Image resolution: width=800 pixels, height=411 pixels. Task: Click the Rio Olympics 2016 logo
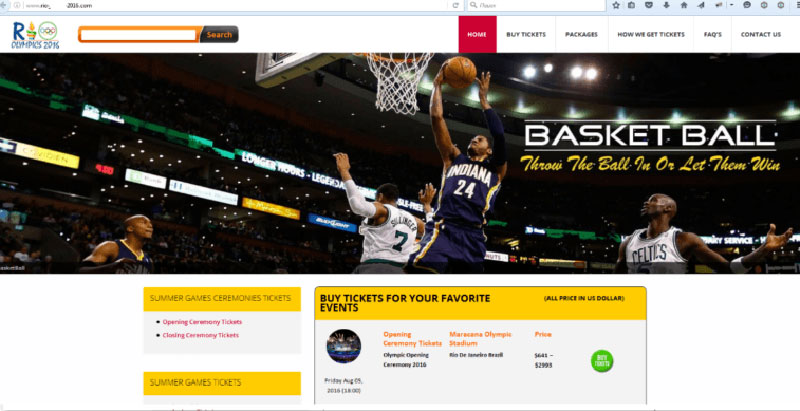(35, 35)
